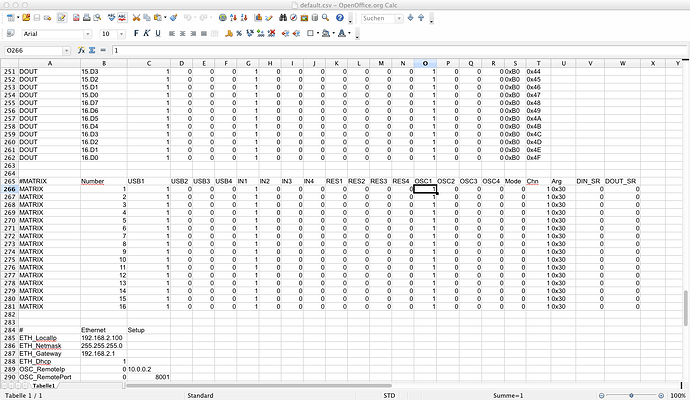Screen dimensions: 690x400
Task: Click the Show Draw Functions icon
Action: point(269,18)
